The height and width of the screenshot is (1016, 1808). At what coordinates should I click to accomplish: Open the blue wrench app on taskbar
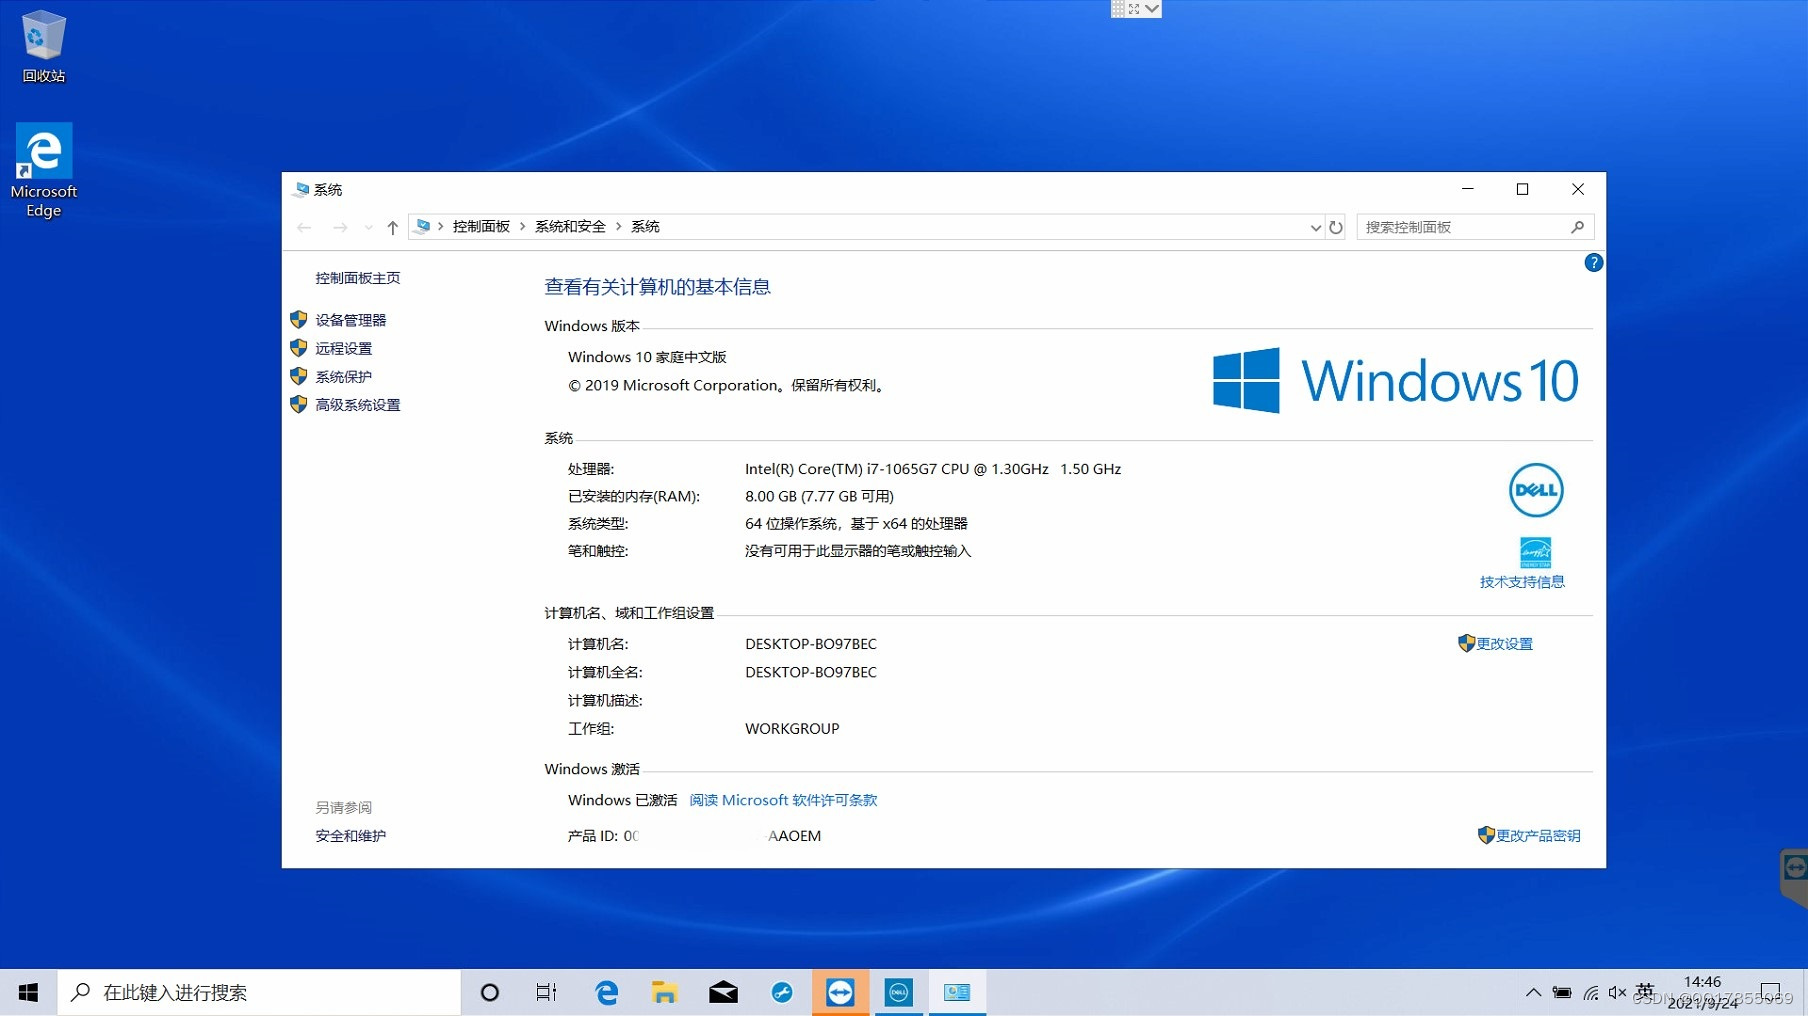tap(782, 992)
